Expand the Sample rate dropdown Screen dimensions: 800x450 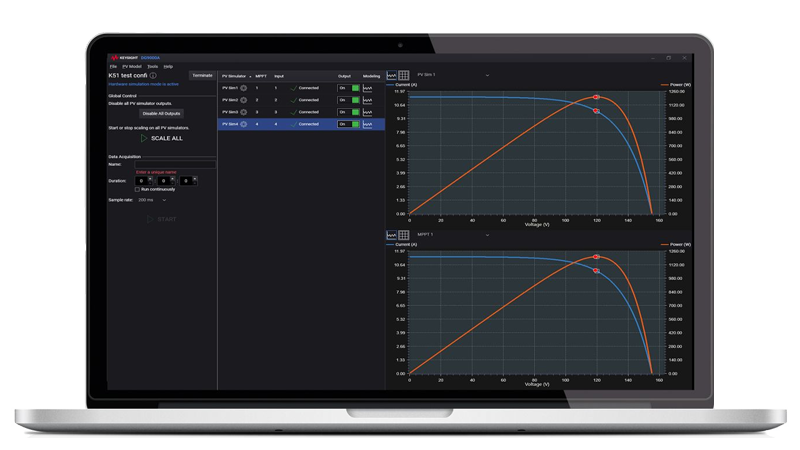point(152,200)
